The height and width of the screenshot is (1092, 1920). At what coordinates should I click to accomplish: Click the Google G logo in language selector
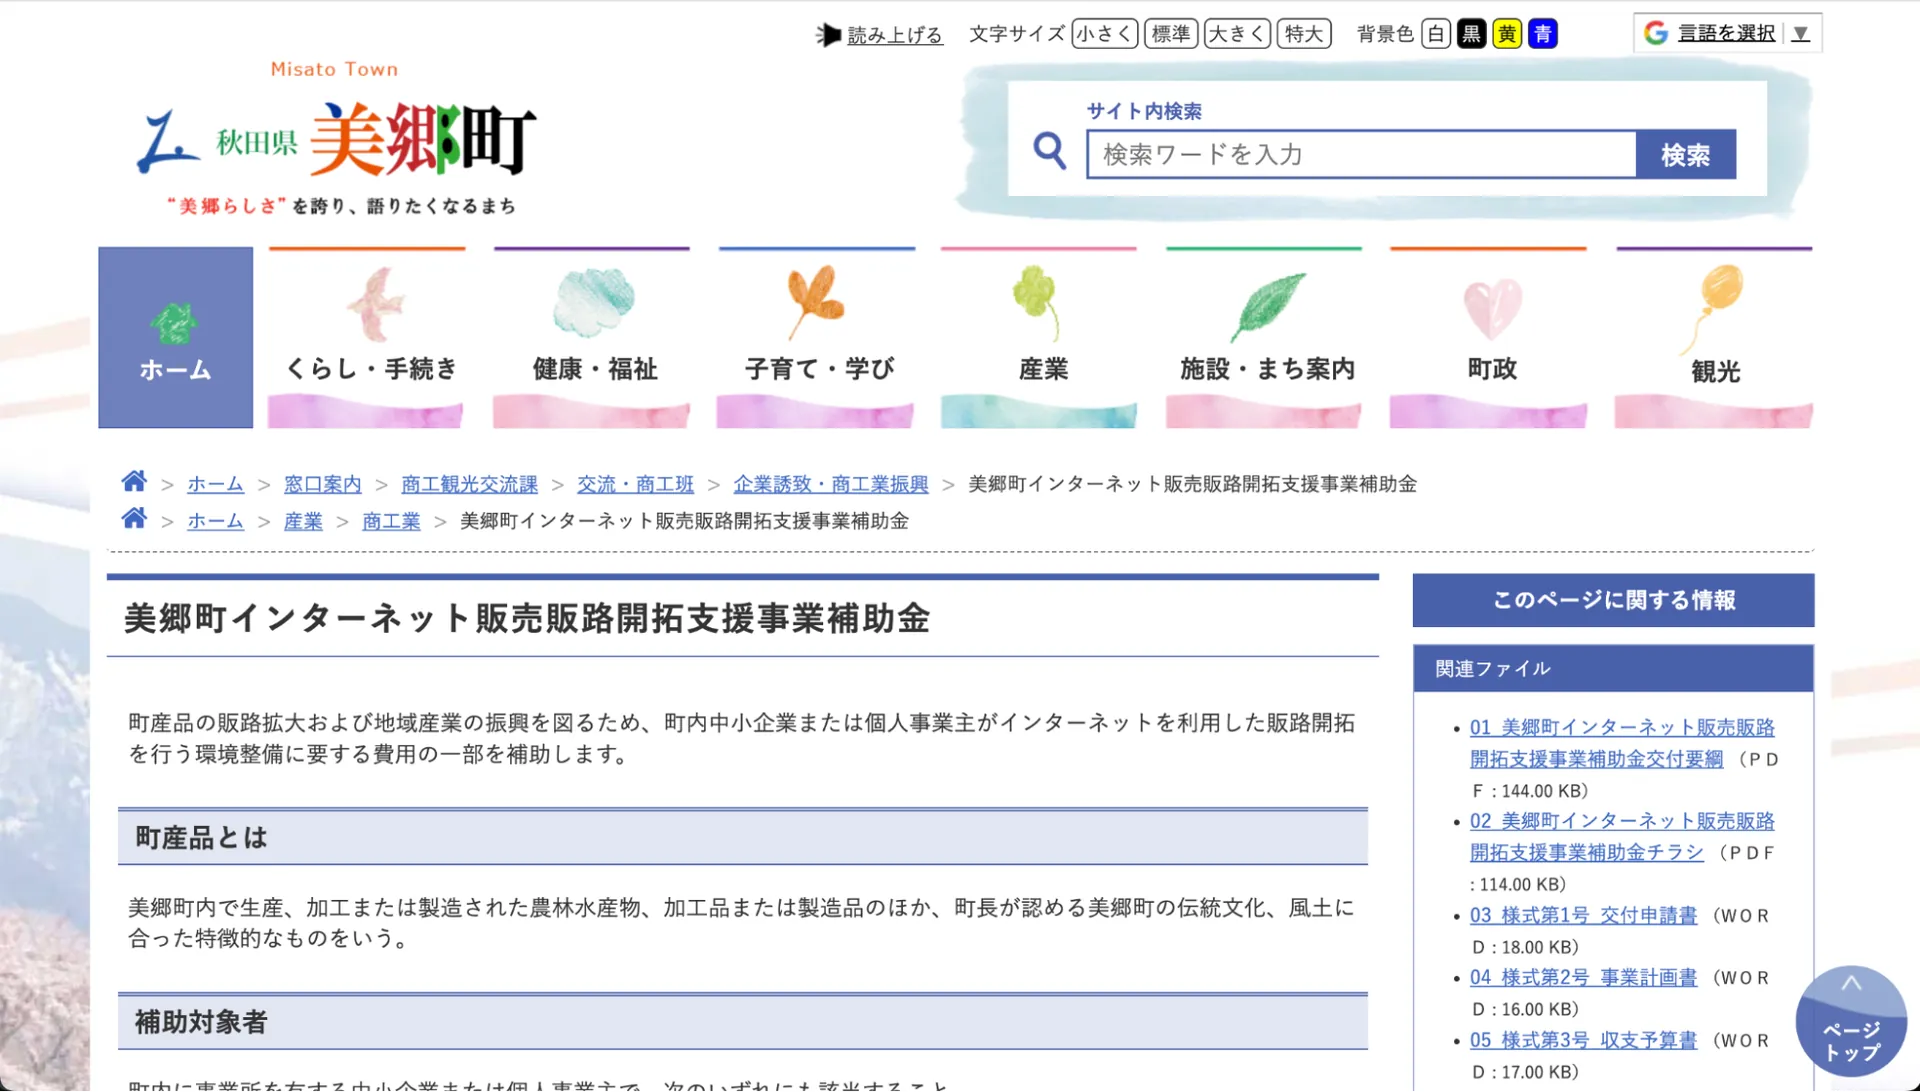click(1656, 33)
